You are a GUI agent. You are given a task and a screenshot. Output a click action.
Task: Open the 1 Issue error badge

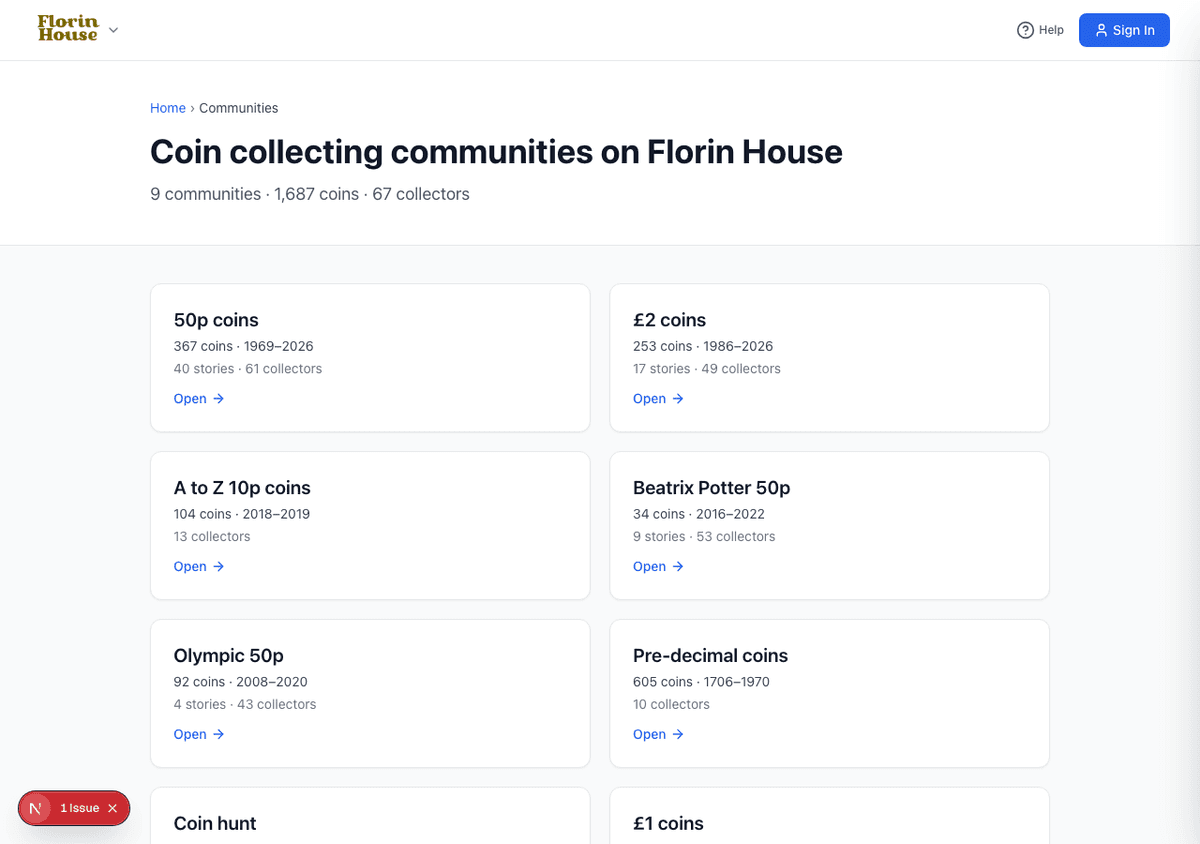tap(79, 808)
